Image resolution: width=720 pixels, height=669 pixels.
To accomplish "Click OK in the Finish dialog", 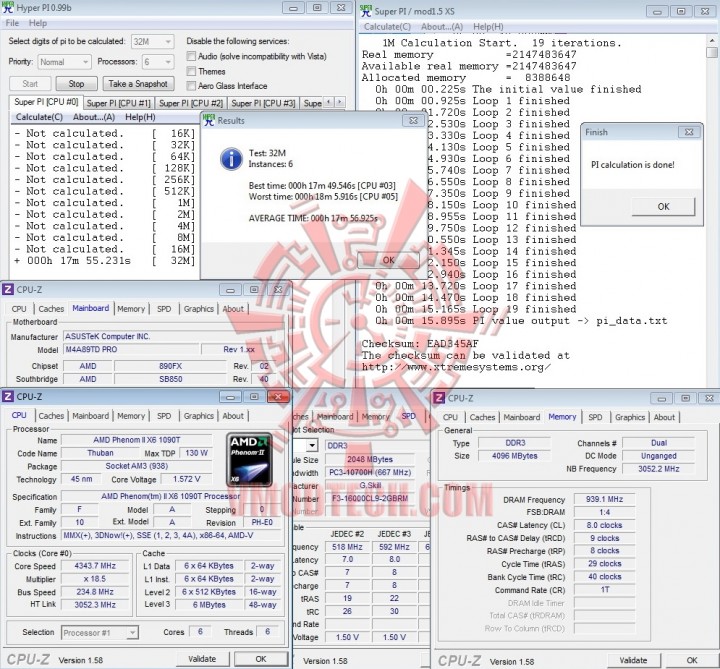I will [x=663, y=207].
